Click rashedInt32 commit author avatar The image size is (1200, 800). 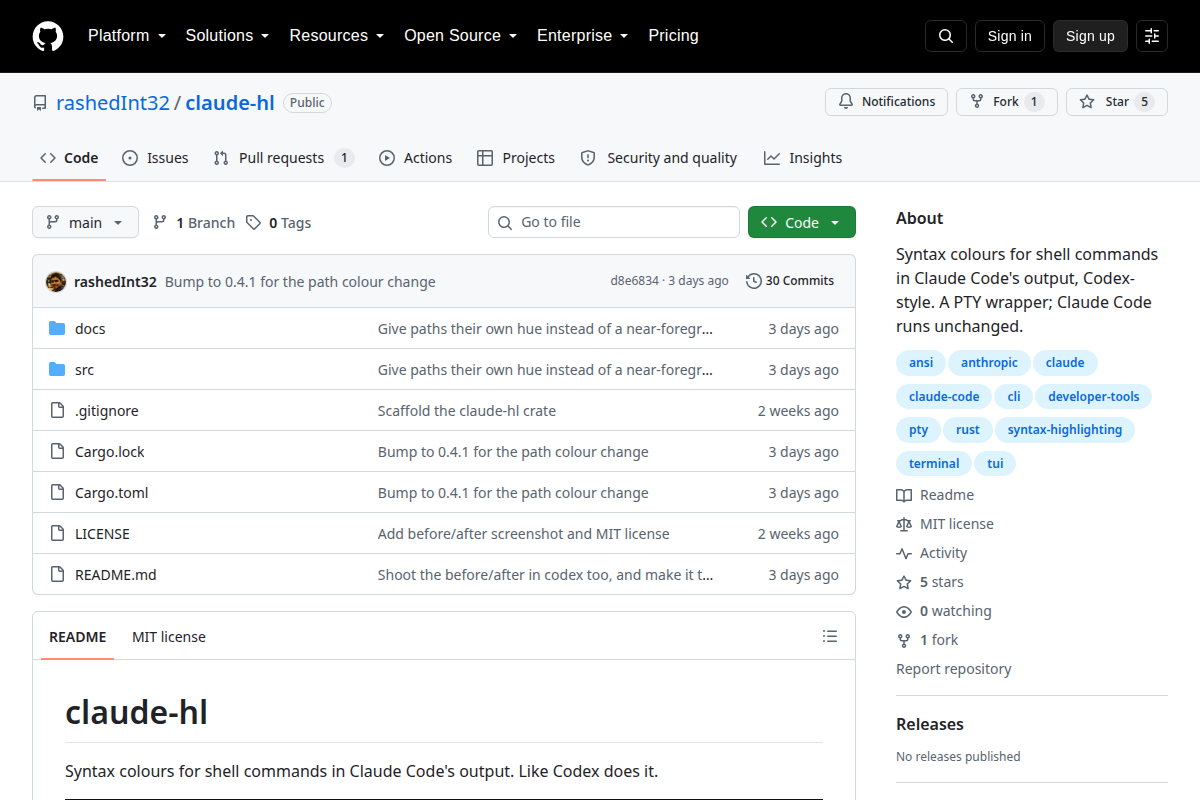tap(56, 281)
